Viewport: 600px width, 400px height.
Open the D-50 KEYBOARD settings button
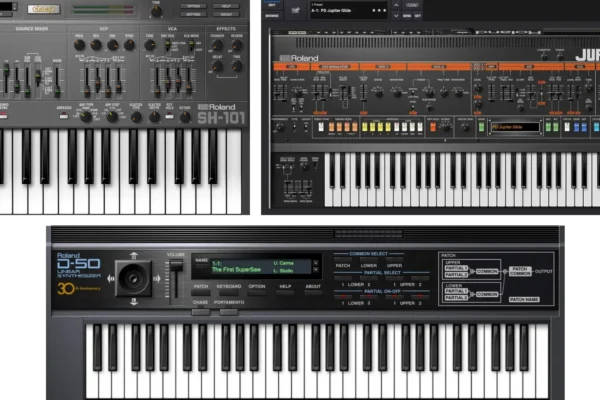(228, 293)
